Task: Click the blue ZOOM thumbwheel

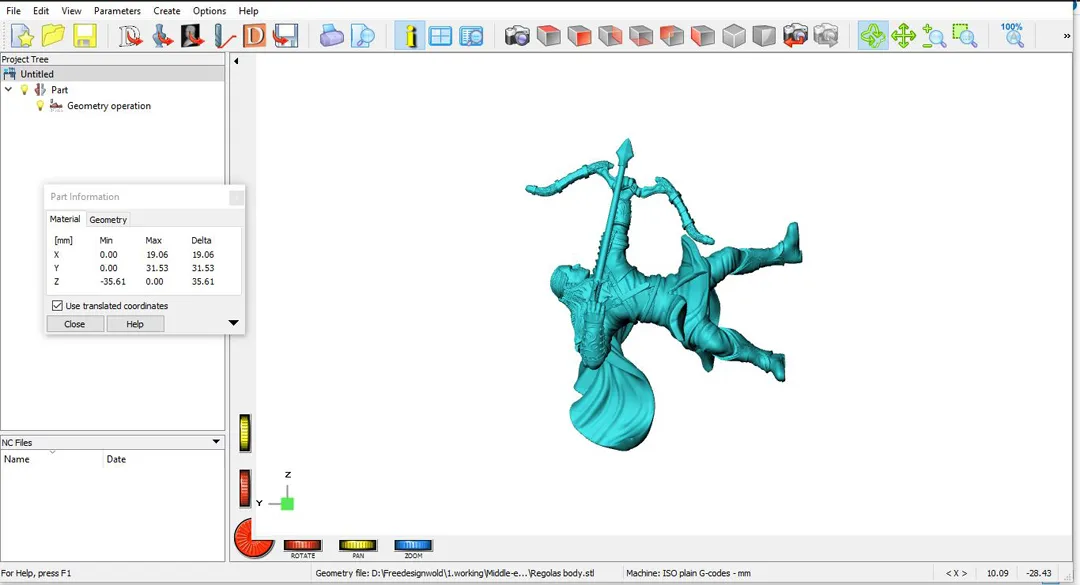Action: tap(413, 545)
